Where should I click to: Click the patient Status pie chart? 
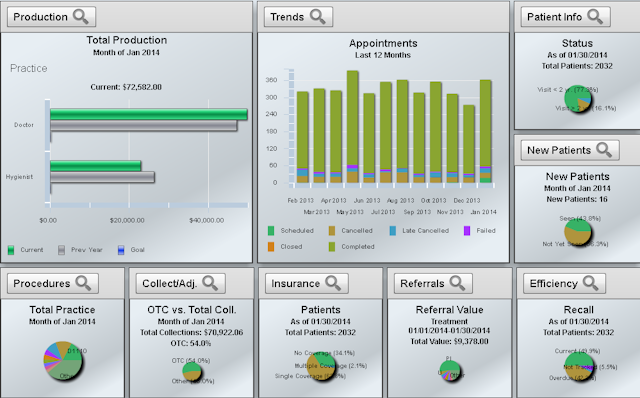pos(578,98)
